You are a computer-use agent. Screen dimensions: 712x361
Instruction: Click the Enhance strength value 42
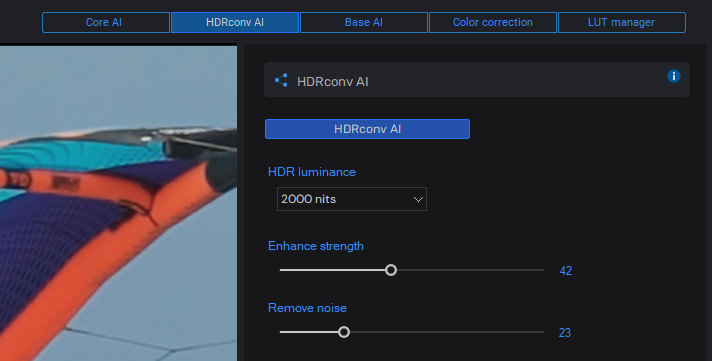coord(565,271)
